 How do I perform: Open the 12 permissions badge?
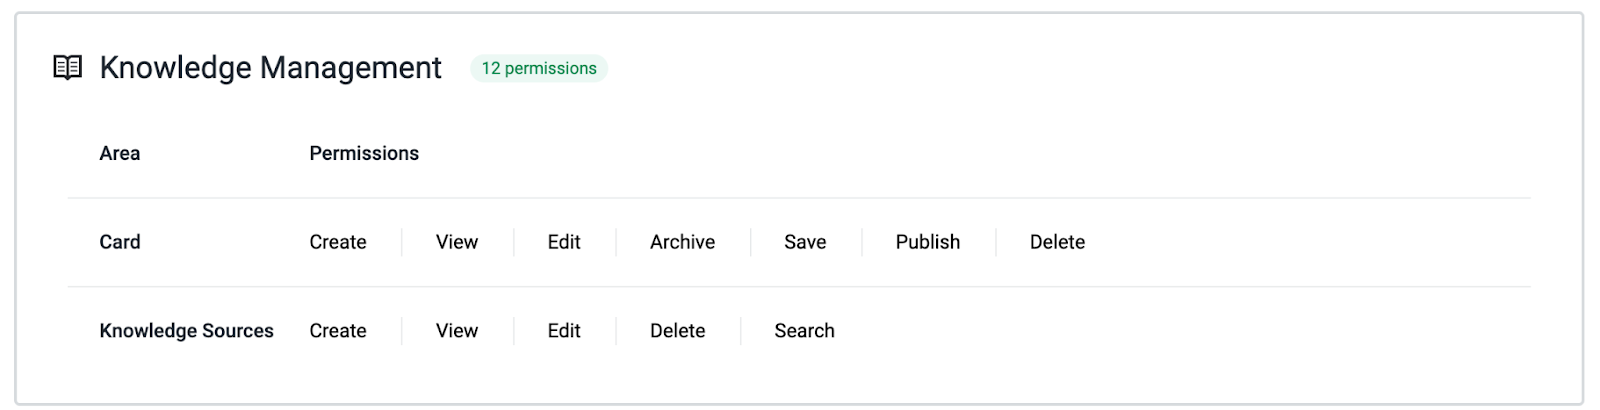click(539, 68)
